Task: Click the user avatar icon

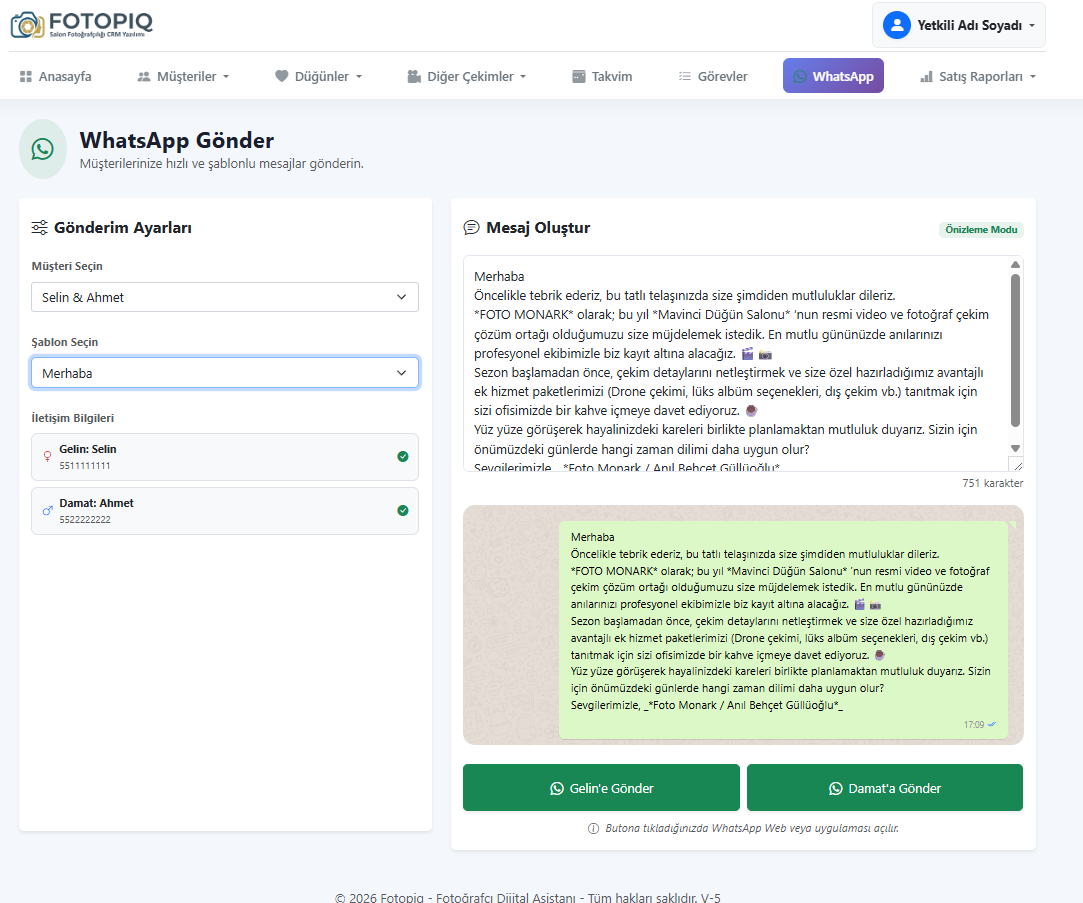Action: click(x=897, y=25)
